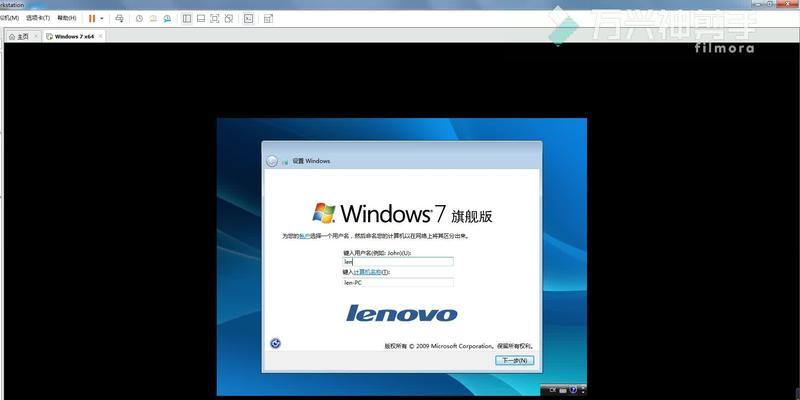This screenshot has width=800, height=400.
Task: Switch to the 主页 tab
Action: [x=22, y=36]
